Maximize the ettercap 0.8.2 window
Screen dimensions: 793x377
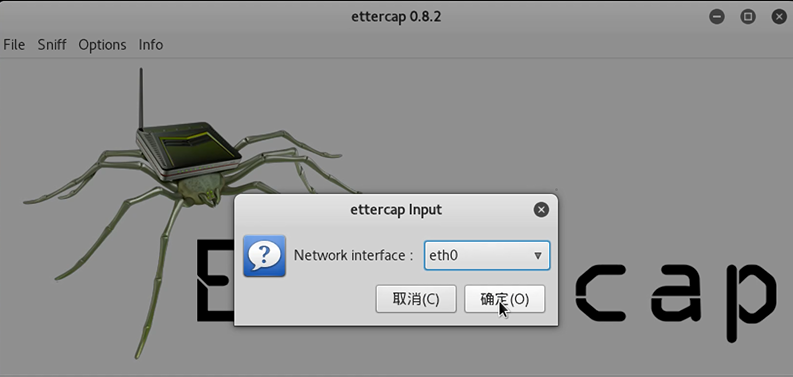(747, 17)
